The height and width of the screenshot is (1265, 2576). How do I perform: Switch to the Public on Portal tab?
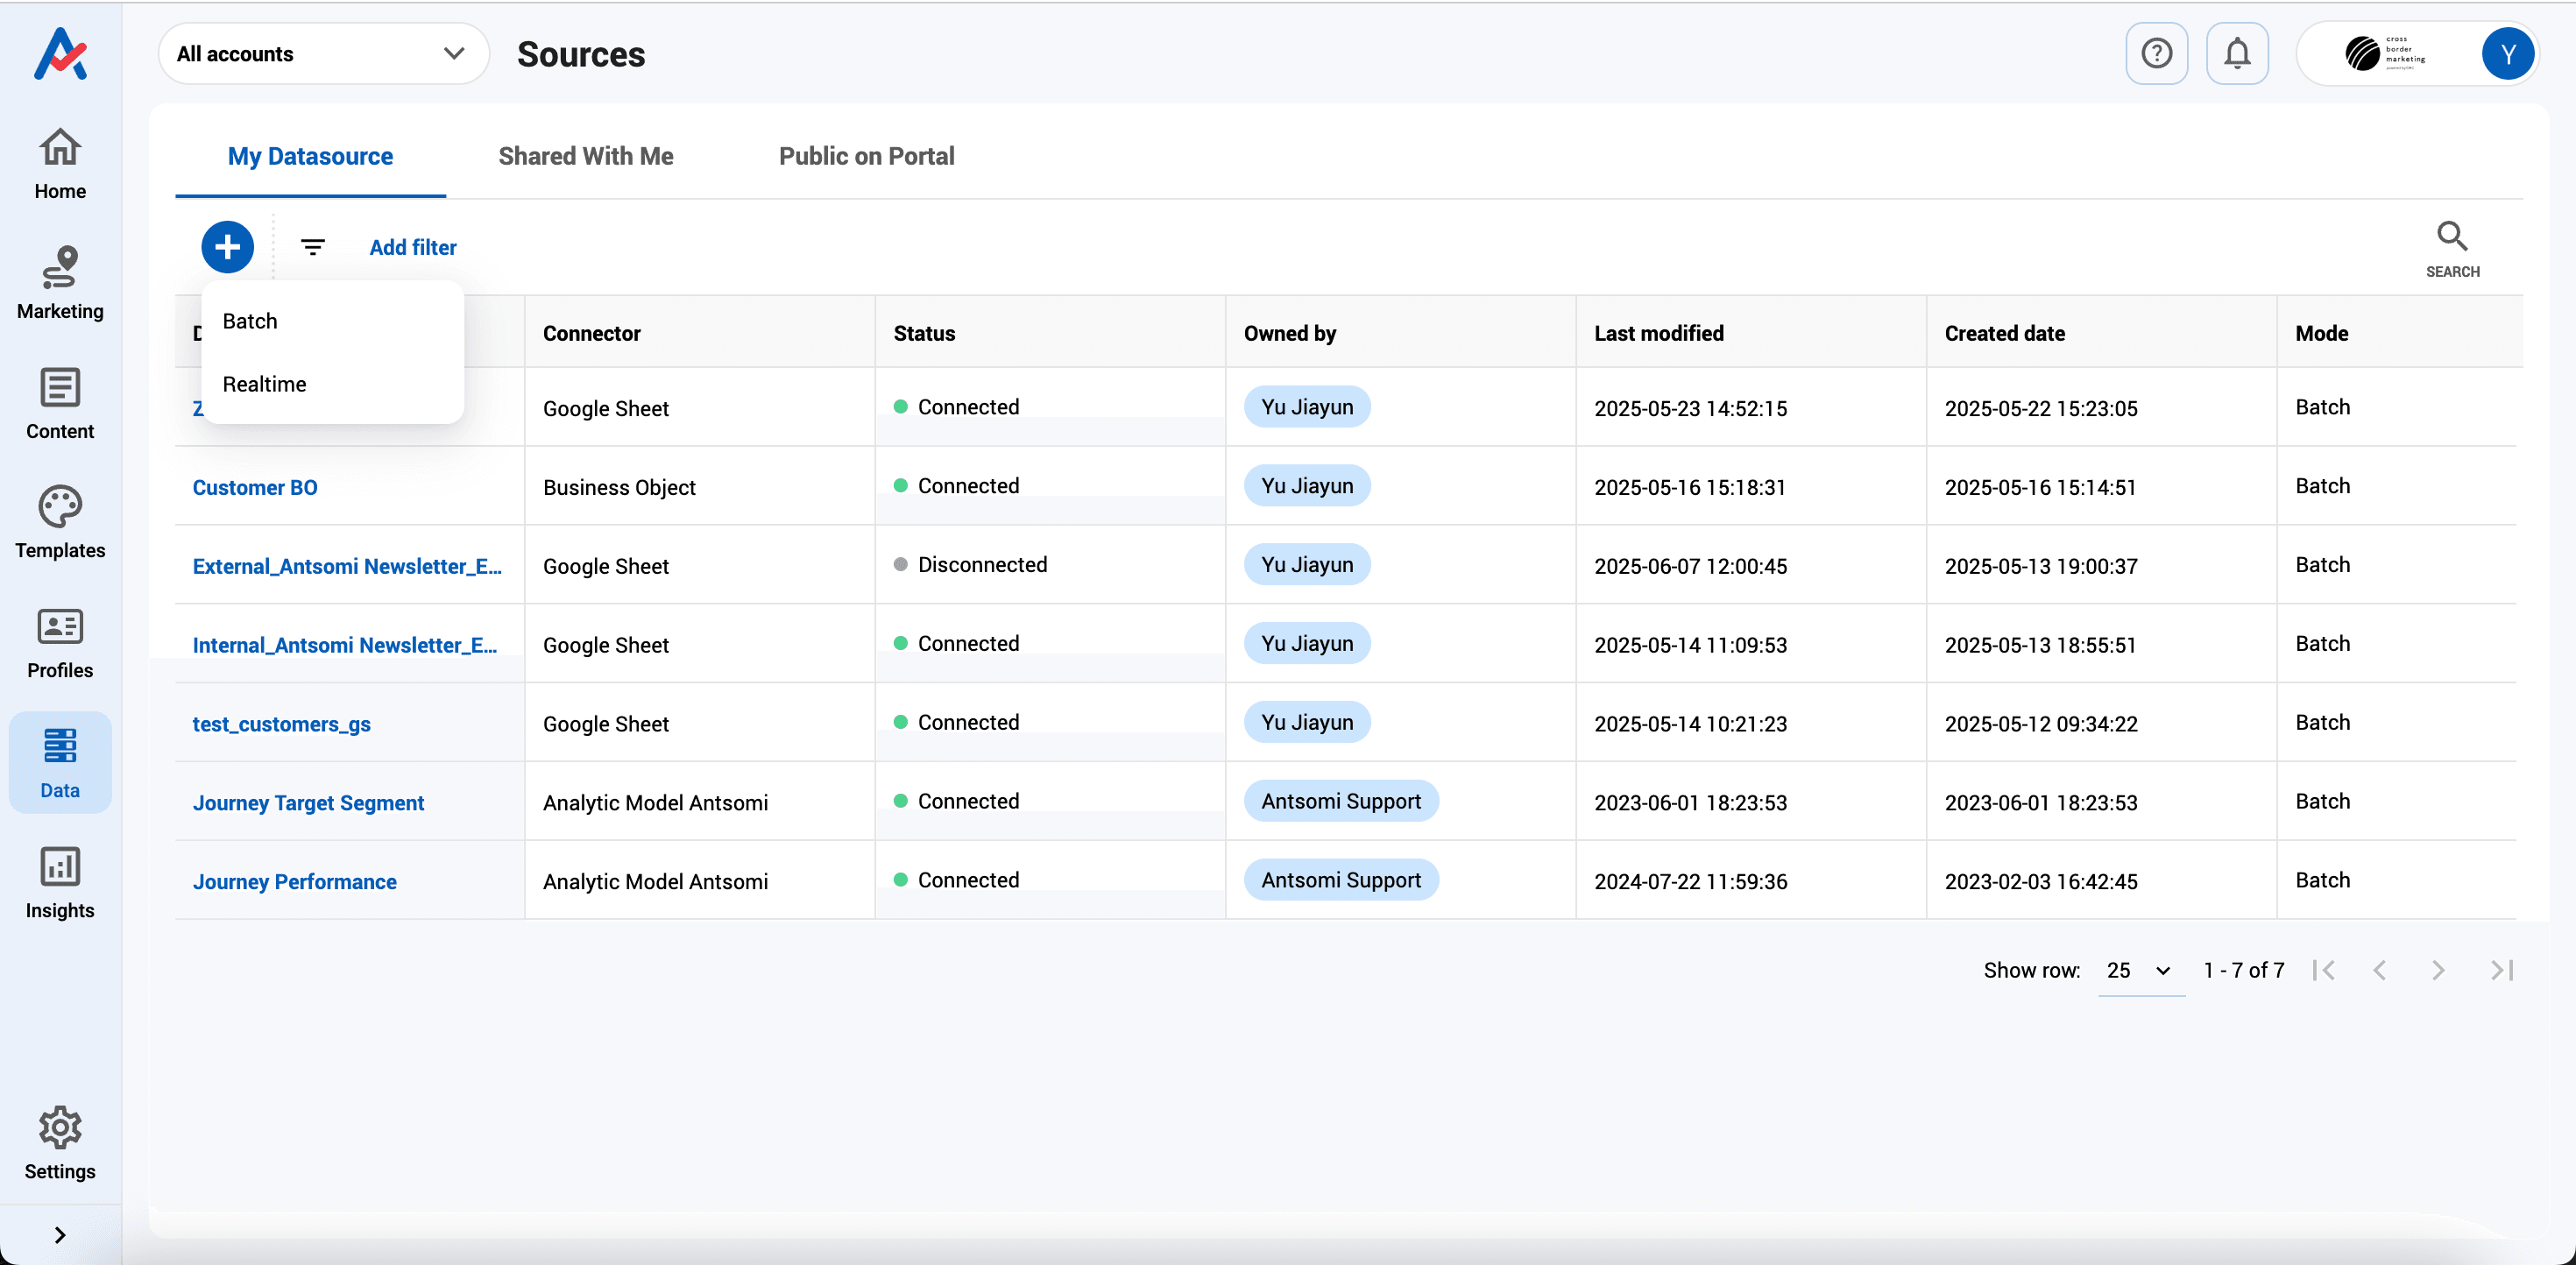[866, 156]
